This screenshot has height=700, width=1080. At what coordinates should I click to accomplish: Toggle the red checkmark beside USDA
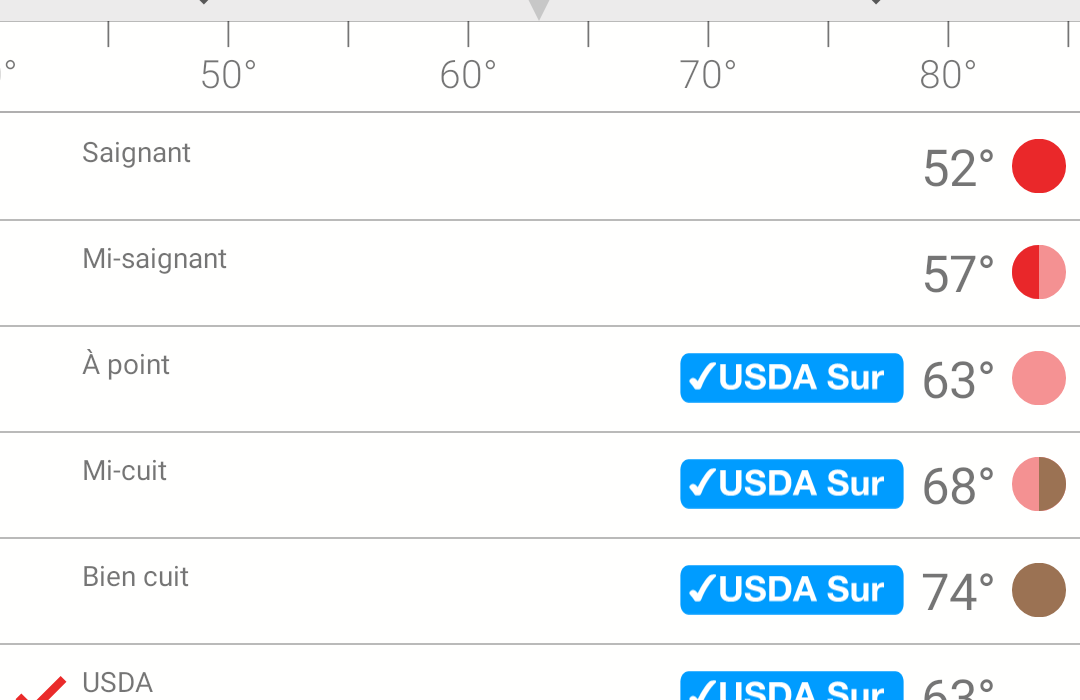(41, 688)
